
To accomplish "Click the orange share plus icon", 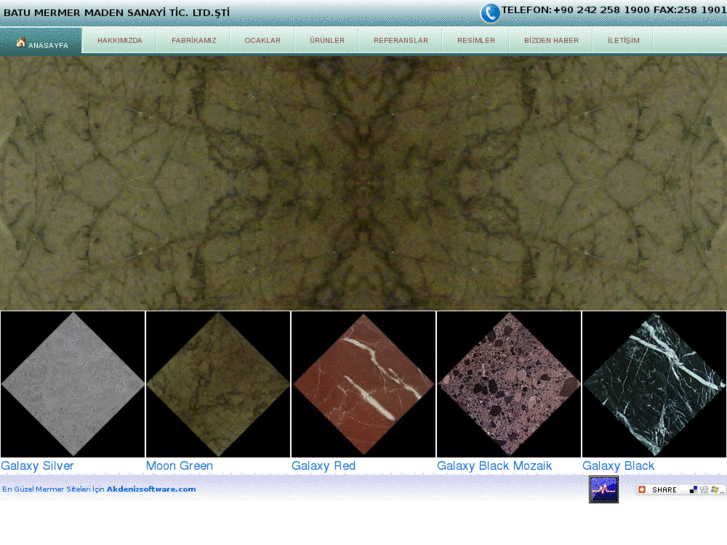I will [x=642, y=490].
